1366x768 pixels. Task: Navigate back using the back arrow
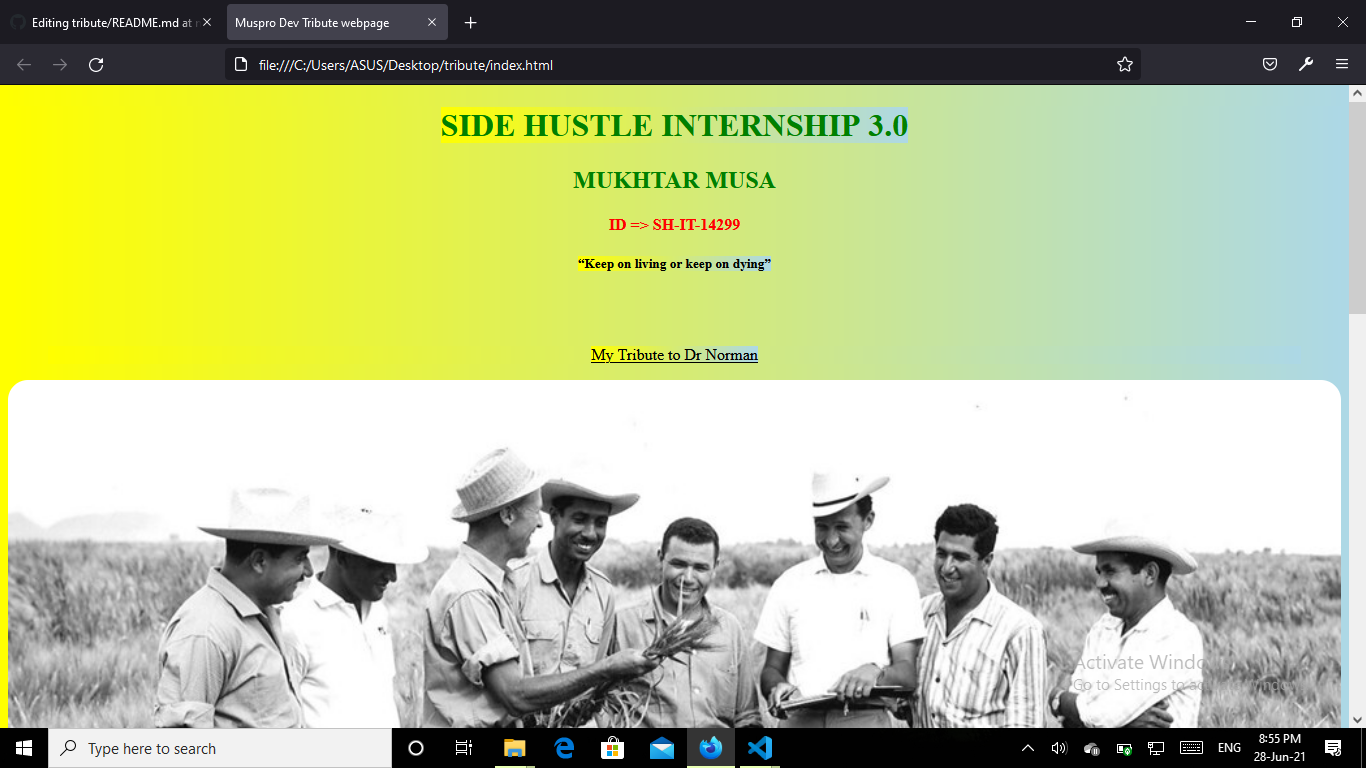(x=22, y=64)
